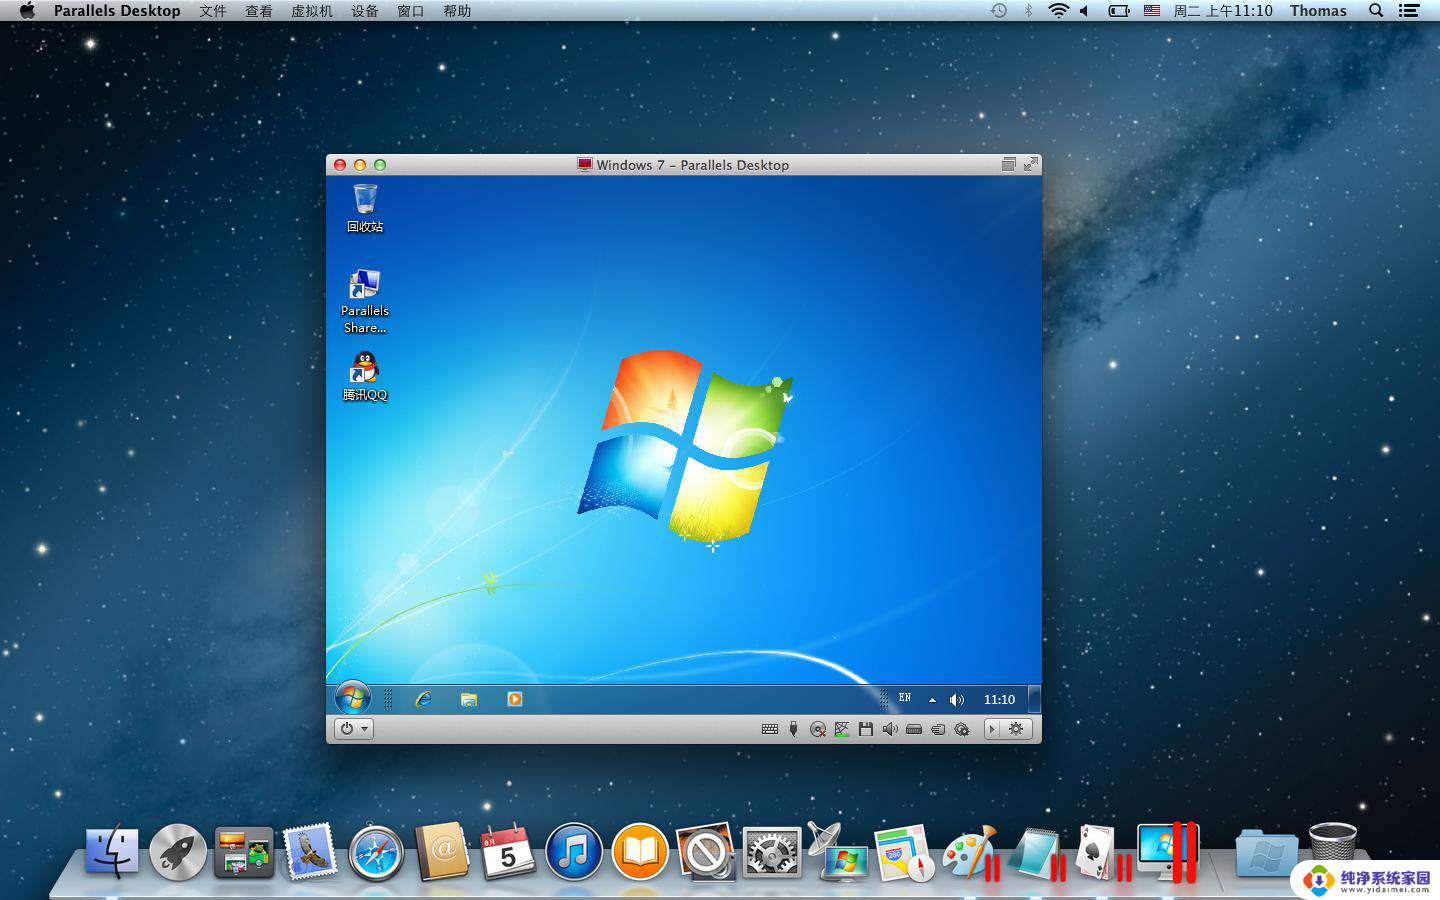Open the Parallels Desktop application menu

(117, 11)
